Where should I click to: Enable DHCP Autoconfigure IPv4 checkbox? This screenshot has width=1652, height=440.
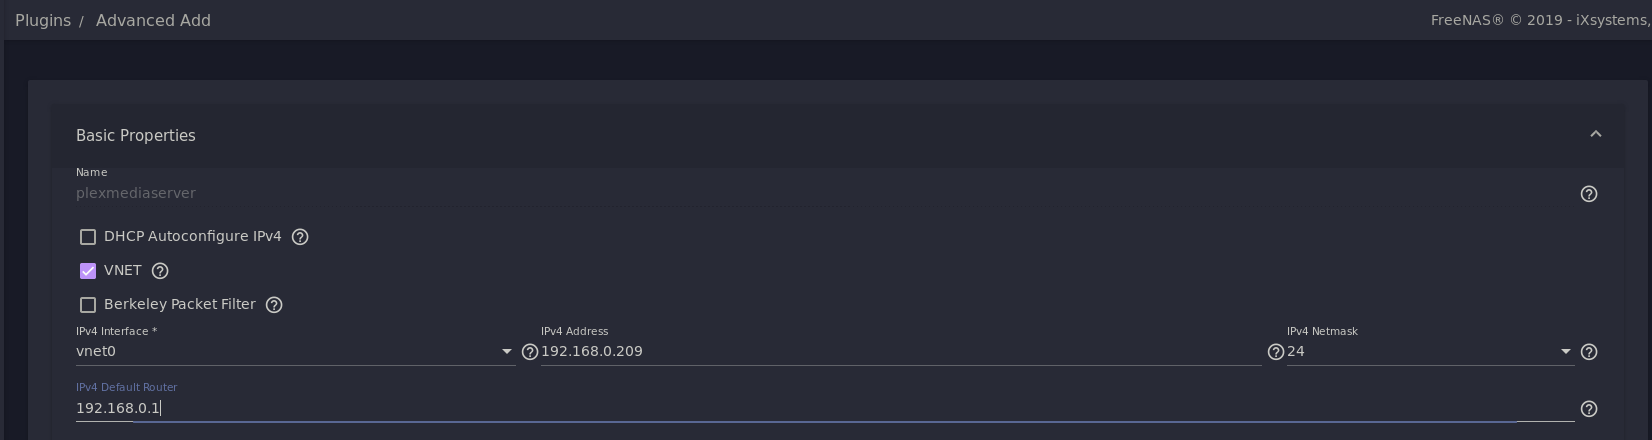pyautogui.click(x=88, y=237)
